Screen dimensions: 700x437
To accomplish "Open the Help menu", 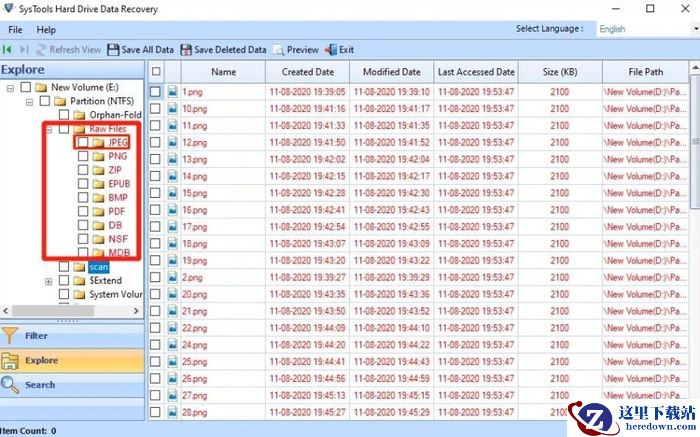I will click(46, 30).
